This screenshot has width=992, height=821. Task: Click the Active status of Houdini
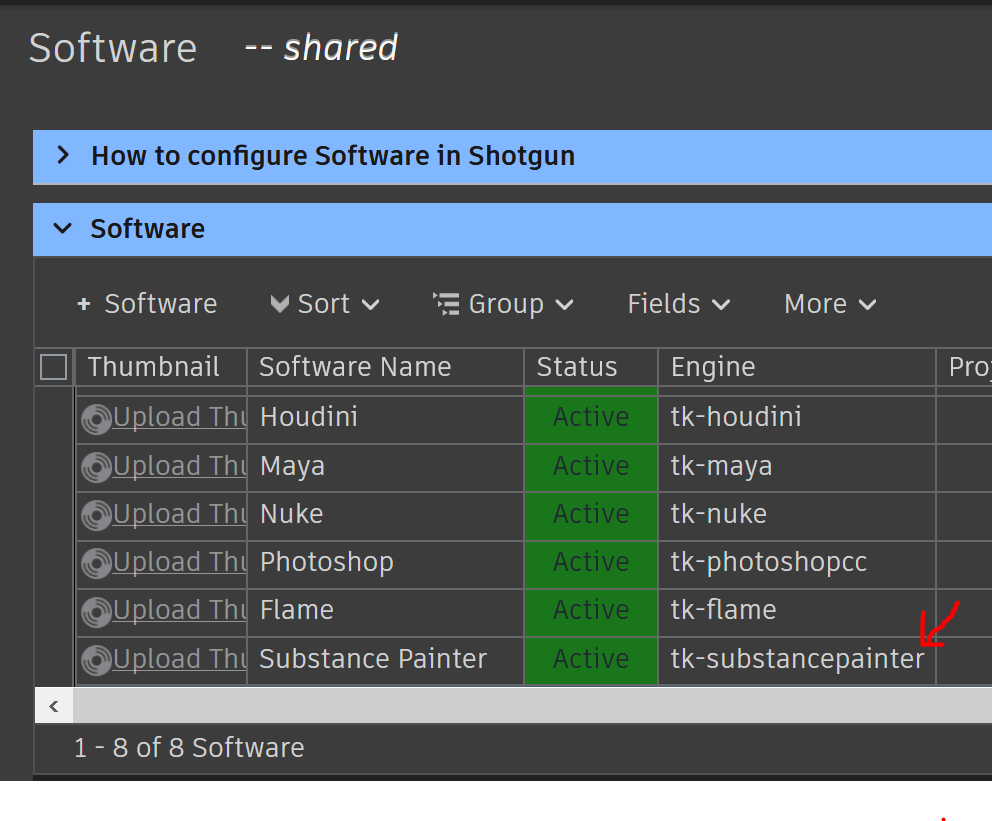tap(592, 419)
